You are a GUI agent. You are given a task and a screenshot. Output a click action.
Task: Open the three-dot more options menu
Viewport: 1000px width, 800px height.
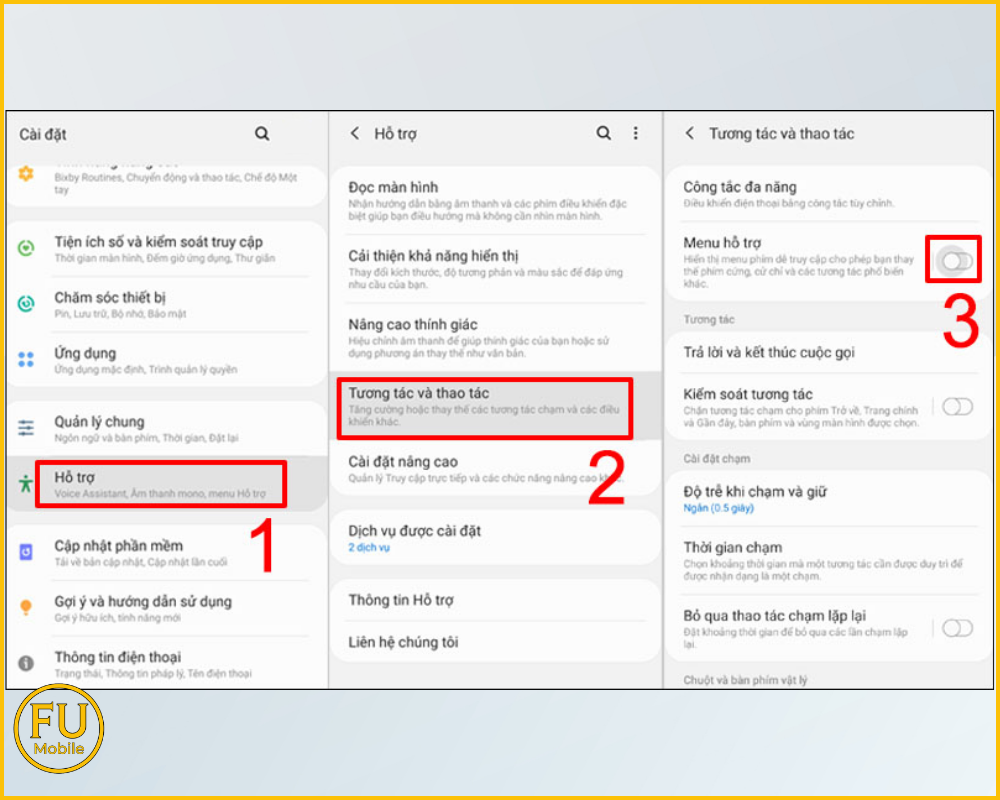click(x=635, y=133)
